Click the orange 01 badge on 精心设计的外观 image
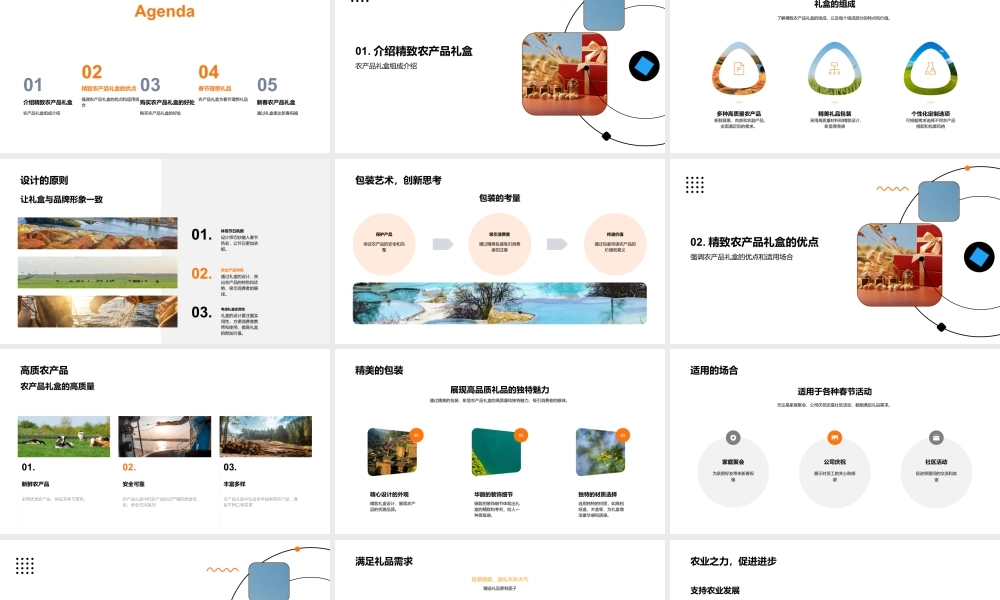 (x=416, y=435)
